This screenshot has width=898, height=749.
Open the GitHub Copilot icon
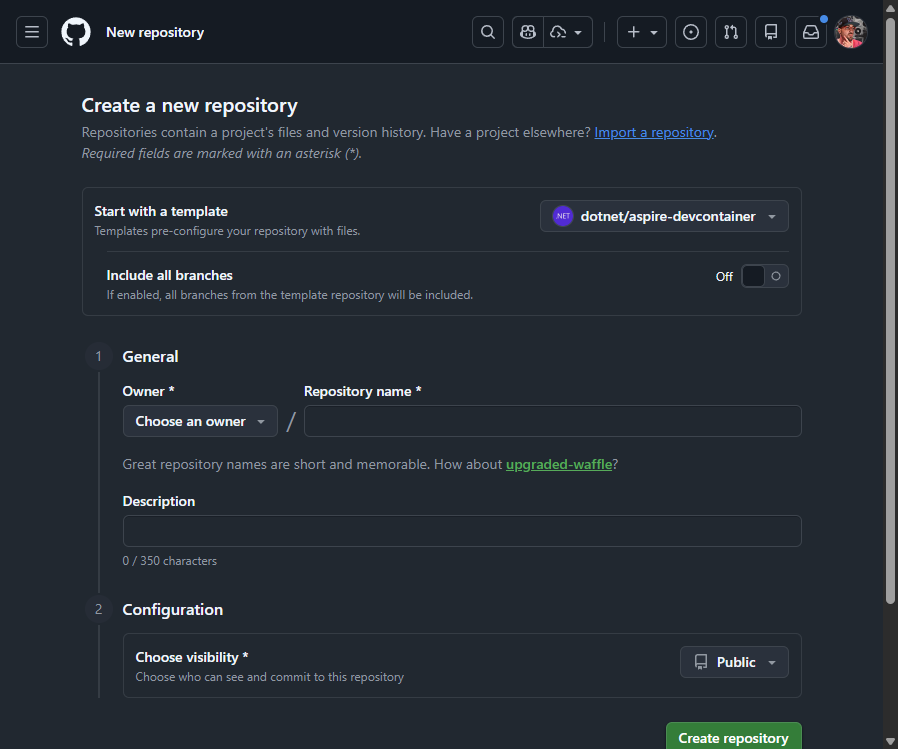[x=527, y=31]
